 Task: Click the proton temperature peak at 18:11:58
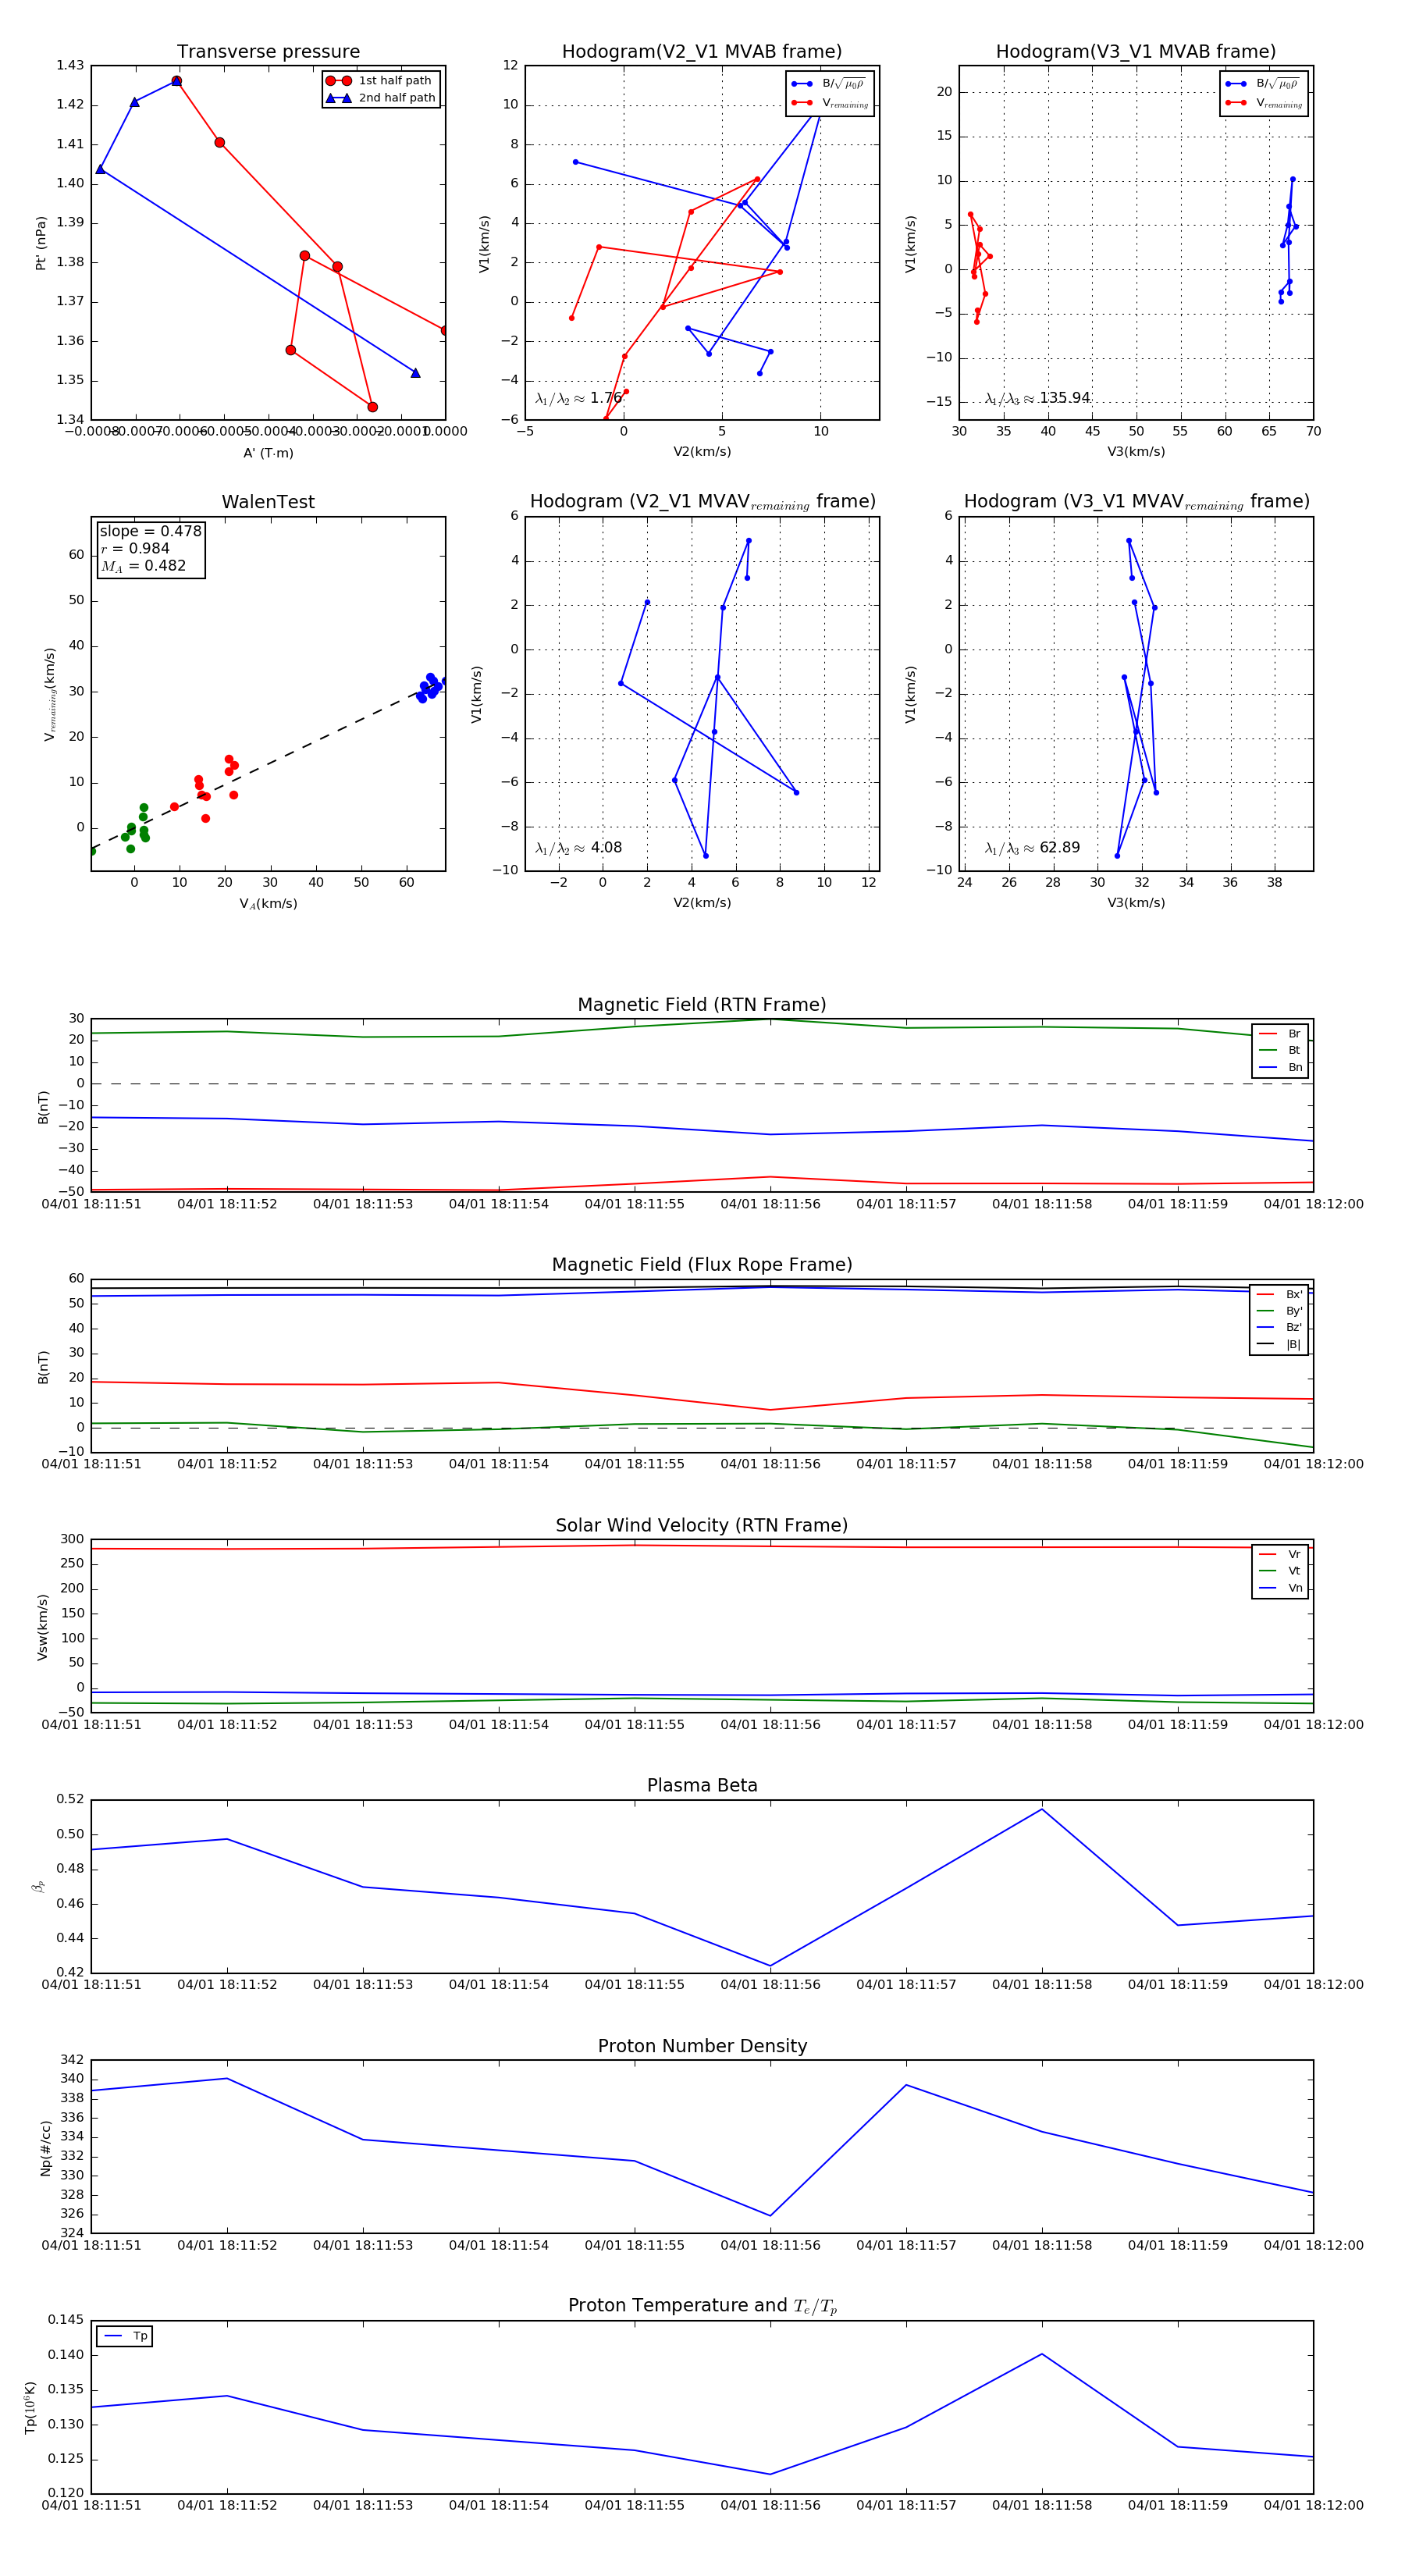pos(1042,2354)
